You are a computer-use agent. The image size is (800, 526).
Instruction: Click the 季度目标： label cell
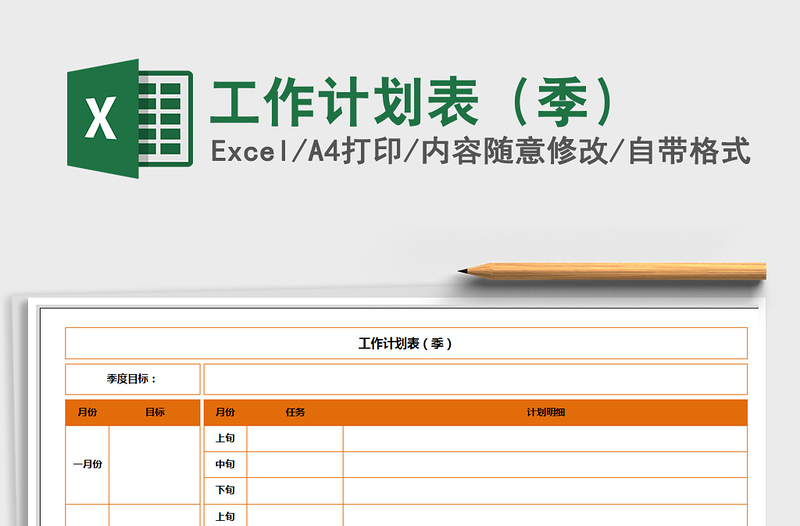(133, 379)
